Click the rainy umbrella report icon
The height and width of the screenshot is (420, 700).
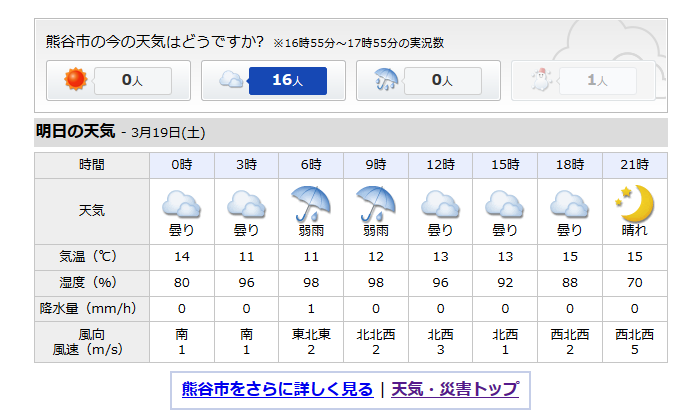point(386,79)
